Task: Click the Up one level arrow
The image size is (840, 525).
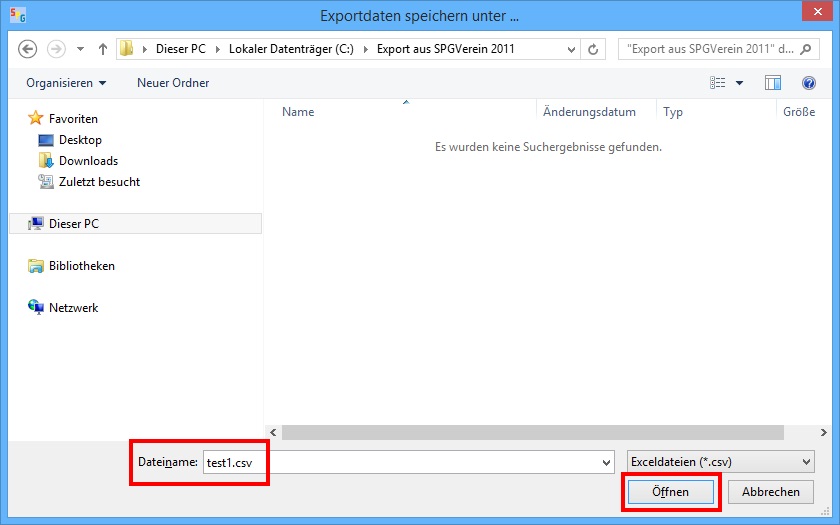Action: point(103,49)
